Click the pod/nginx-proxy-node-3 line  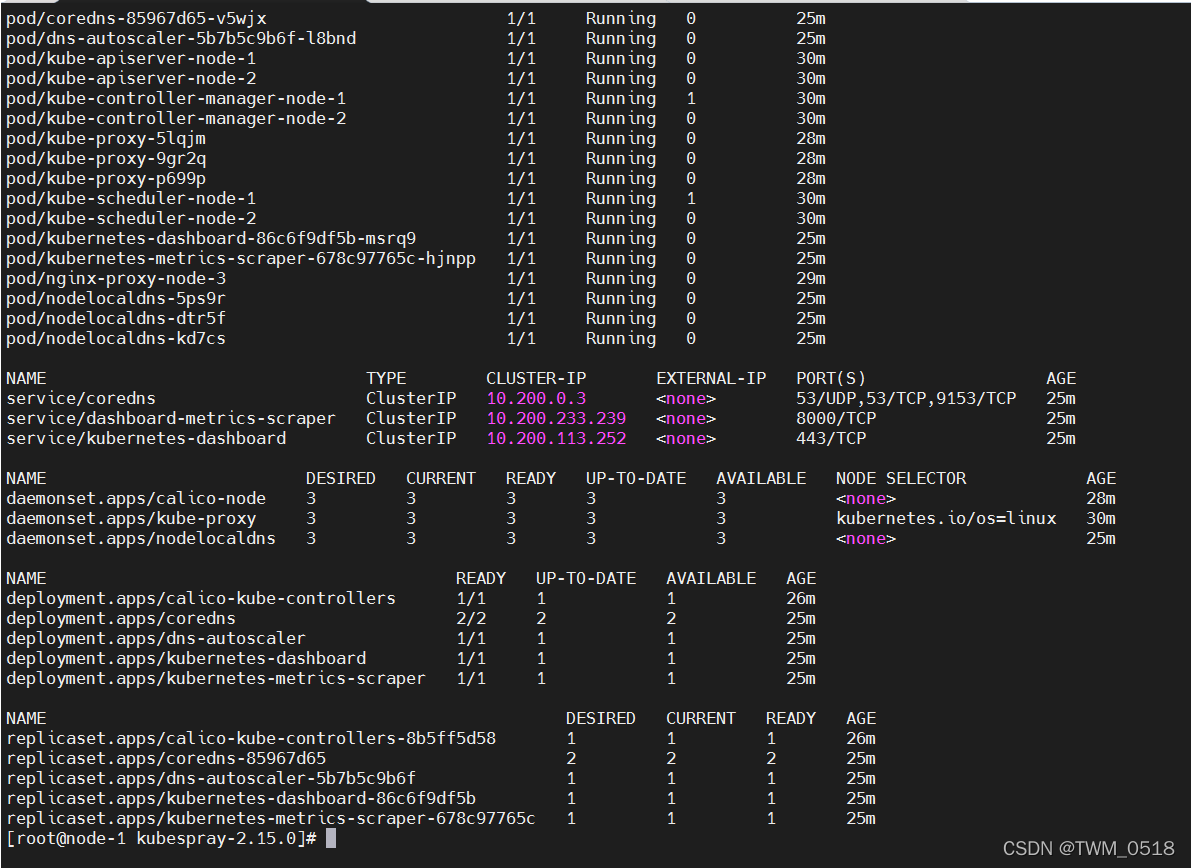[116, 278]
